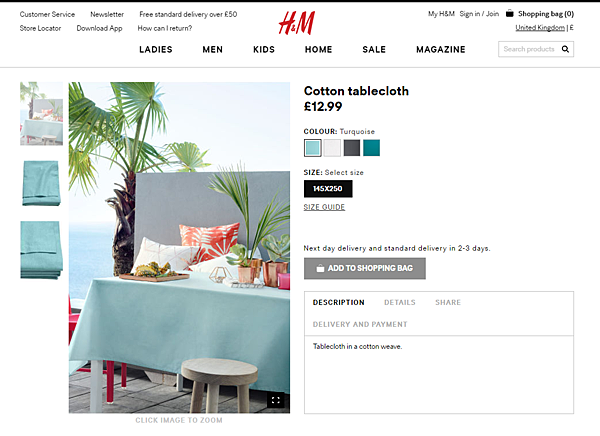
Task: Open the HOME menu
Action: (318, 49)
